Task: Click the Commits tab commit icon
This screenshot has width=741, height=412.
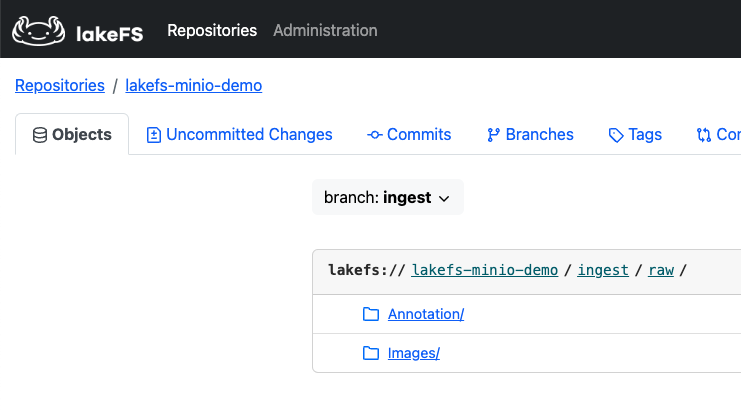Action: click(375, 135)
